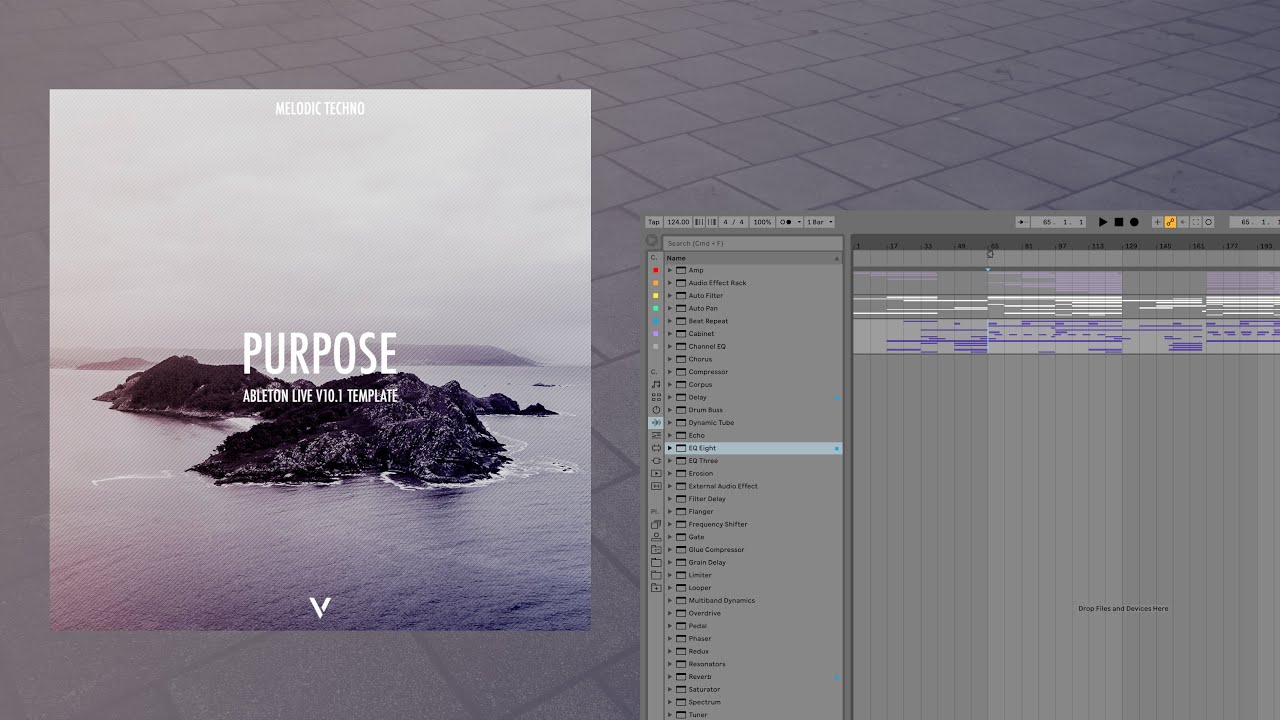1280x720 pixels.
Task: Open the Audio Effects browser category icon
Action: pyautogui.click(x=656, y=423)
